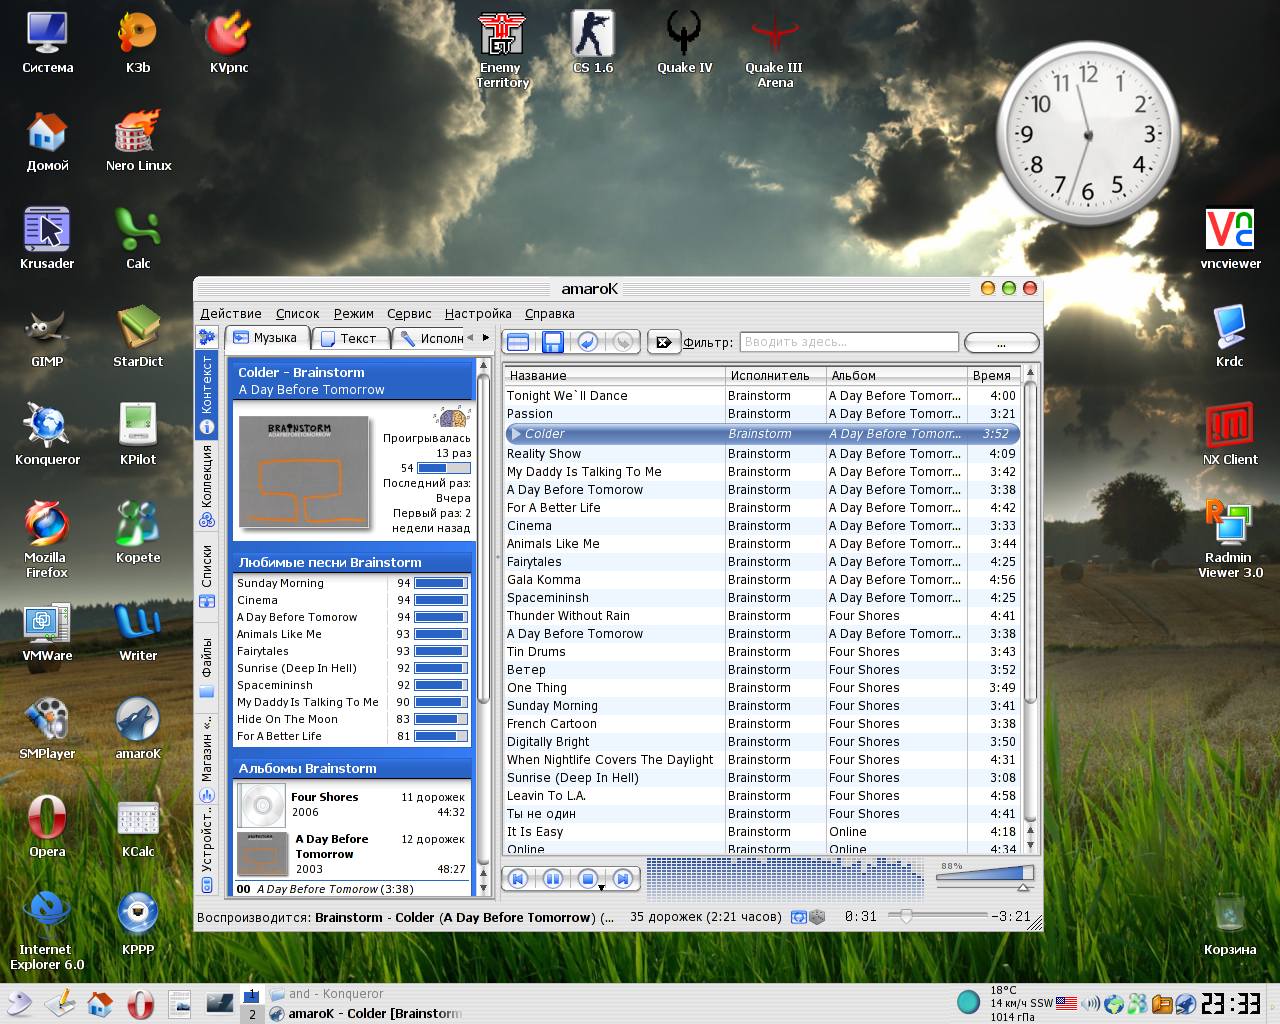Click the redo playlist icon
Image resolution: width=1280 pixels, height=1024 pixels.
(x=623, y=342)
